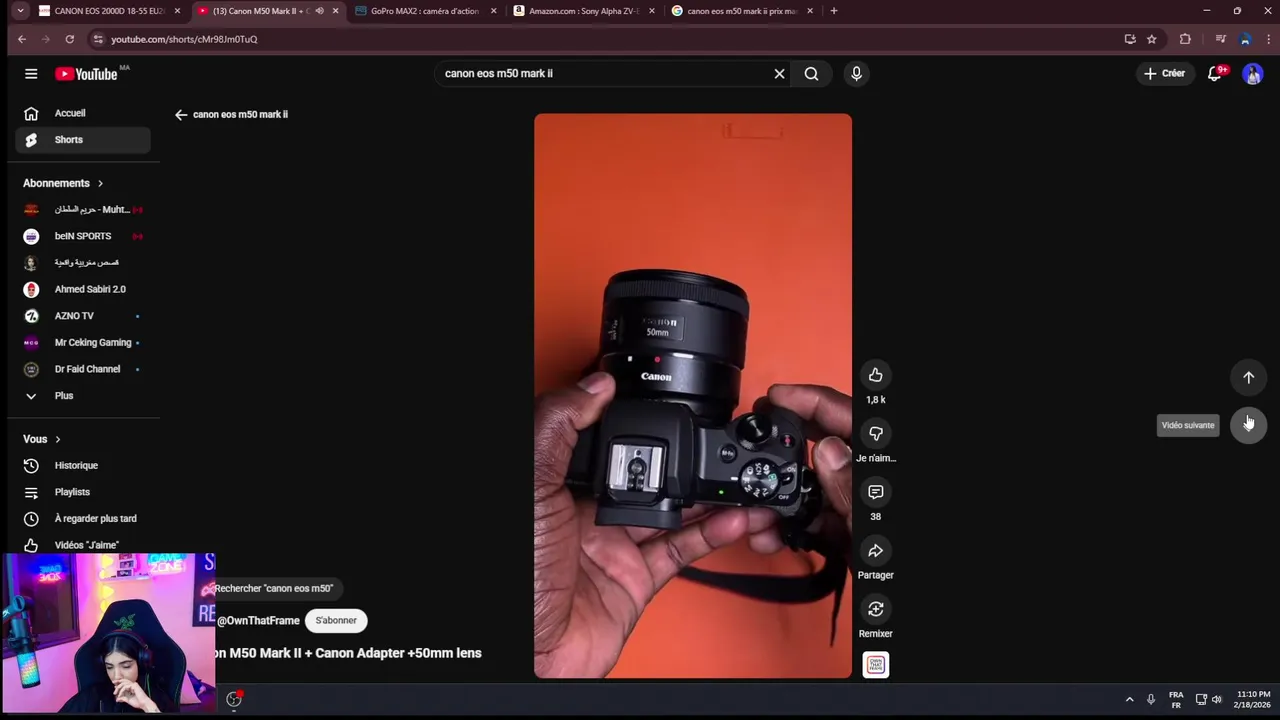Image resolution: width=1280 pixels, height=720 pixels.
Task: Expand the Abonnements section chevron
Action: coord(100,184)
